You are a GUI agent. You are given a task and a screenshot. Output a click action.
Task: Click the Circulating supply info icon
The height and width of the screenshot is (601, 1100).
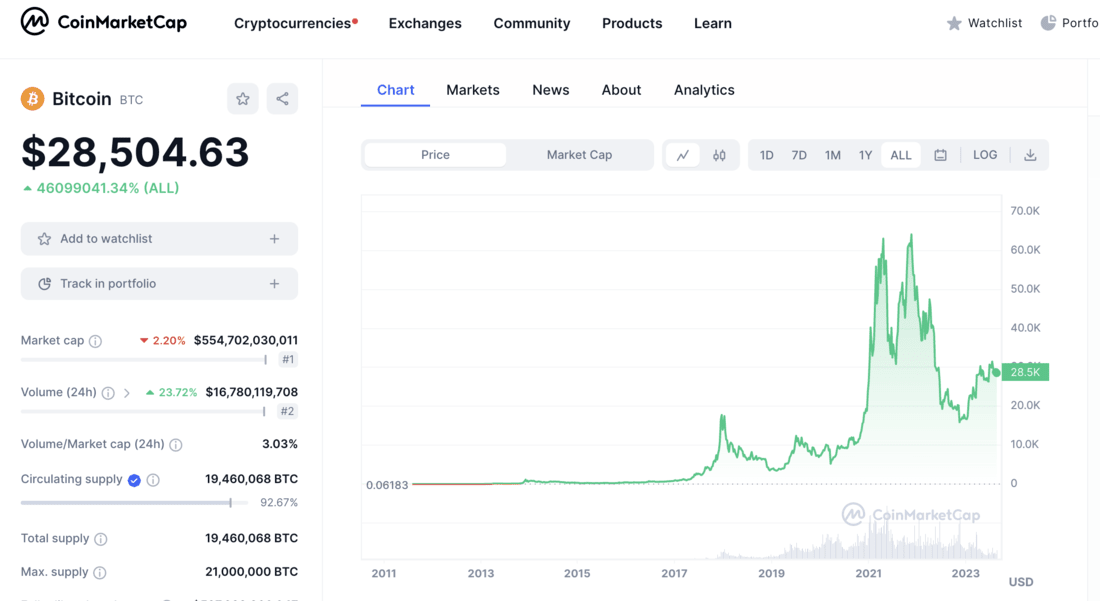click(x=153, y=480)
